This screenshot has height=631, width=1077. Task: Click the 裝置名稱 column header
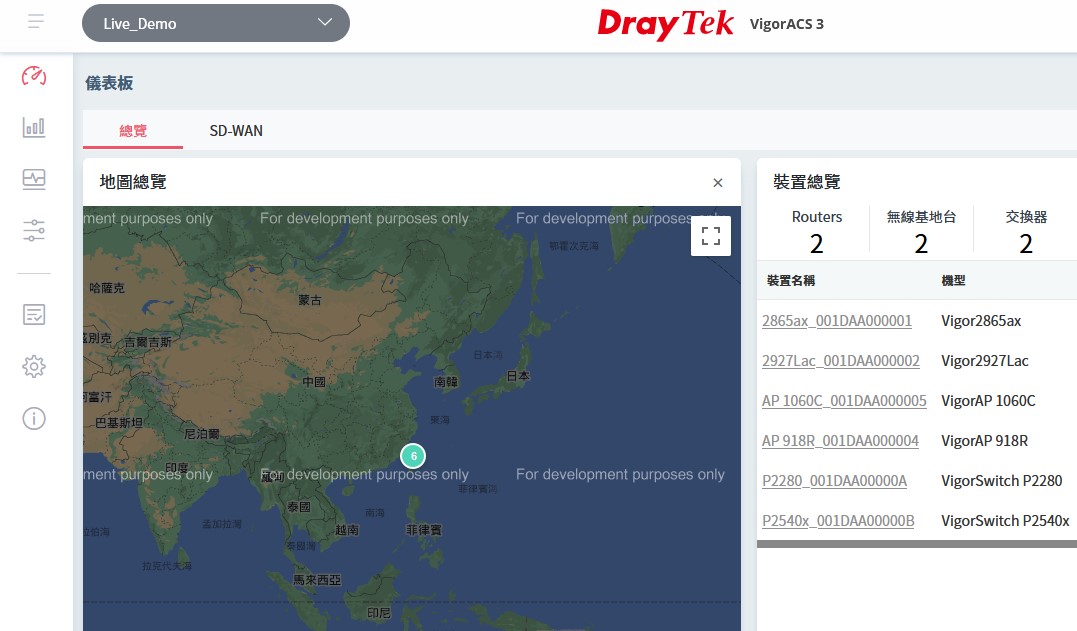[x=790, y=280]
